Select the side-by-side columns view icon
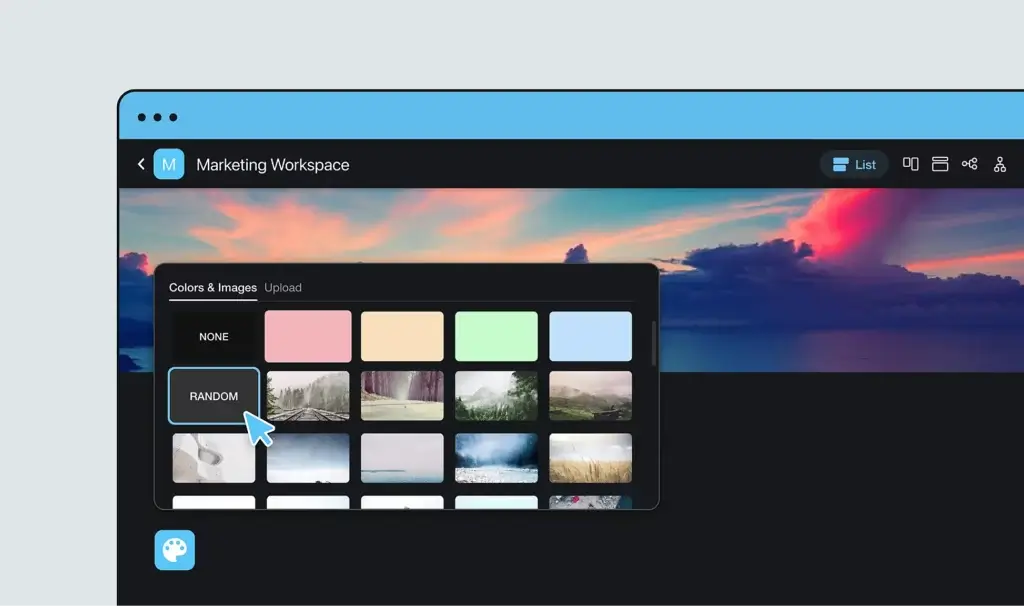Screen dimensions: 1024x606 coord(911,164)
